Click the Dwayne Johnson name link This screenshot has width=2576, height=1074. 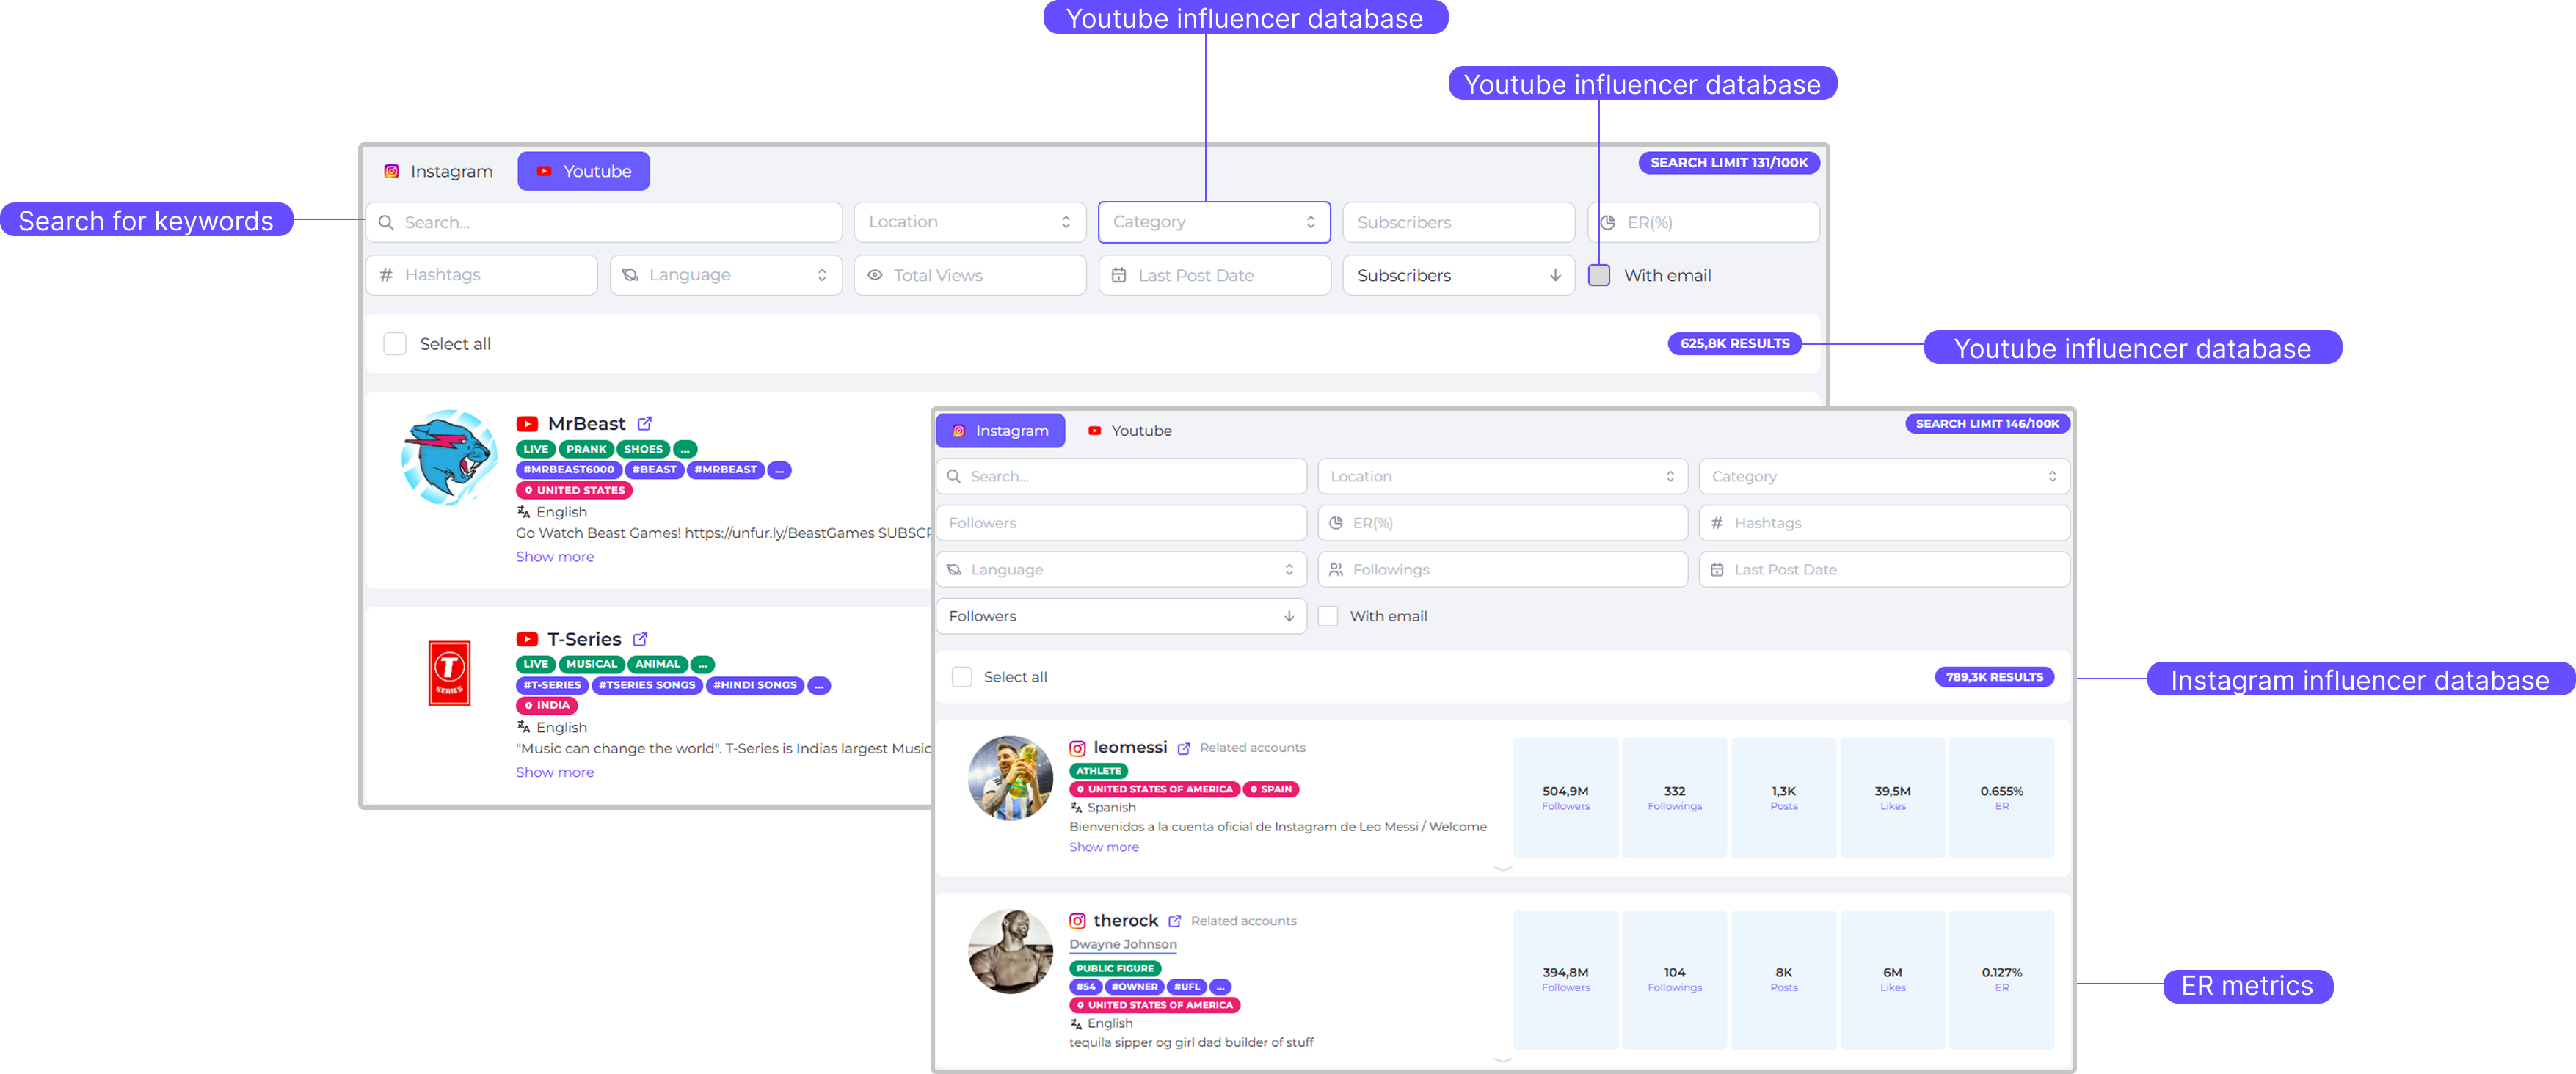coord(1123,945)
